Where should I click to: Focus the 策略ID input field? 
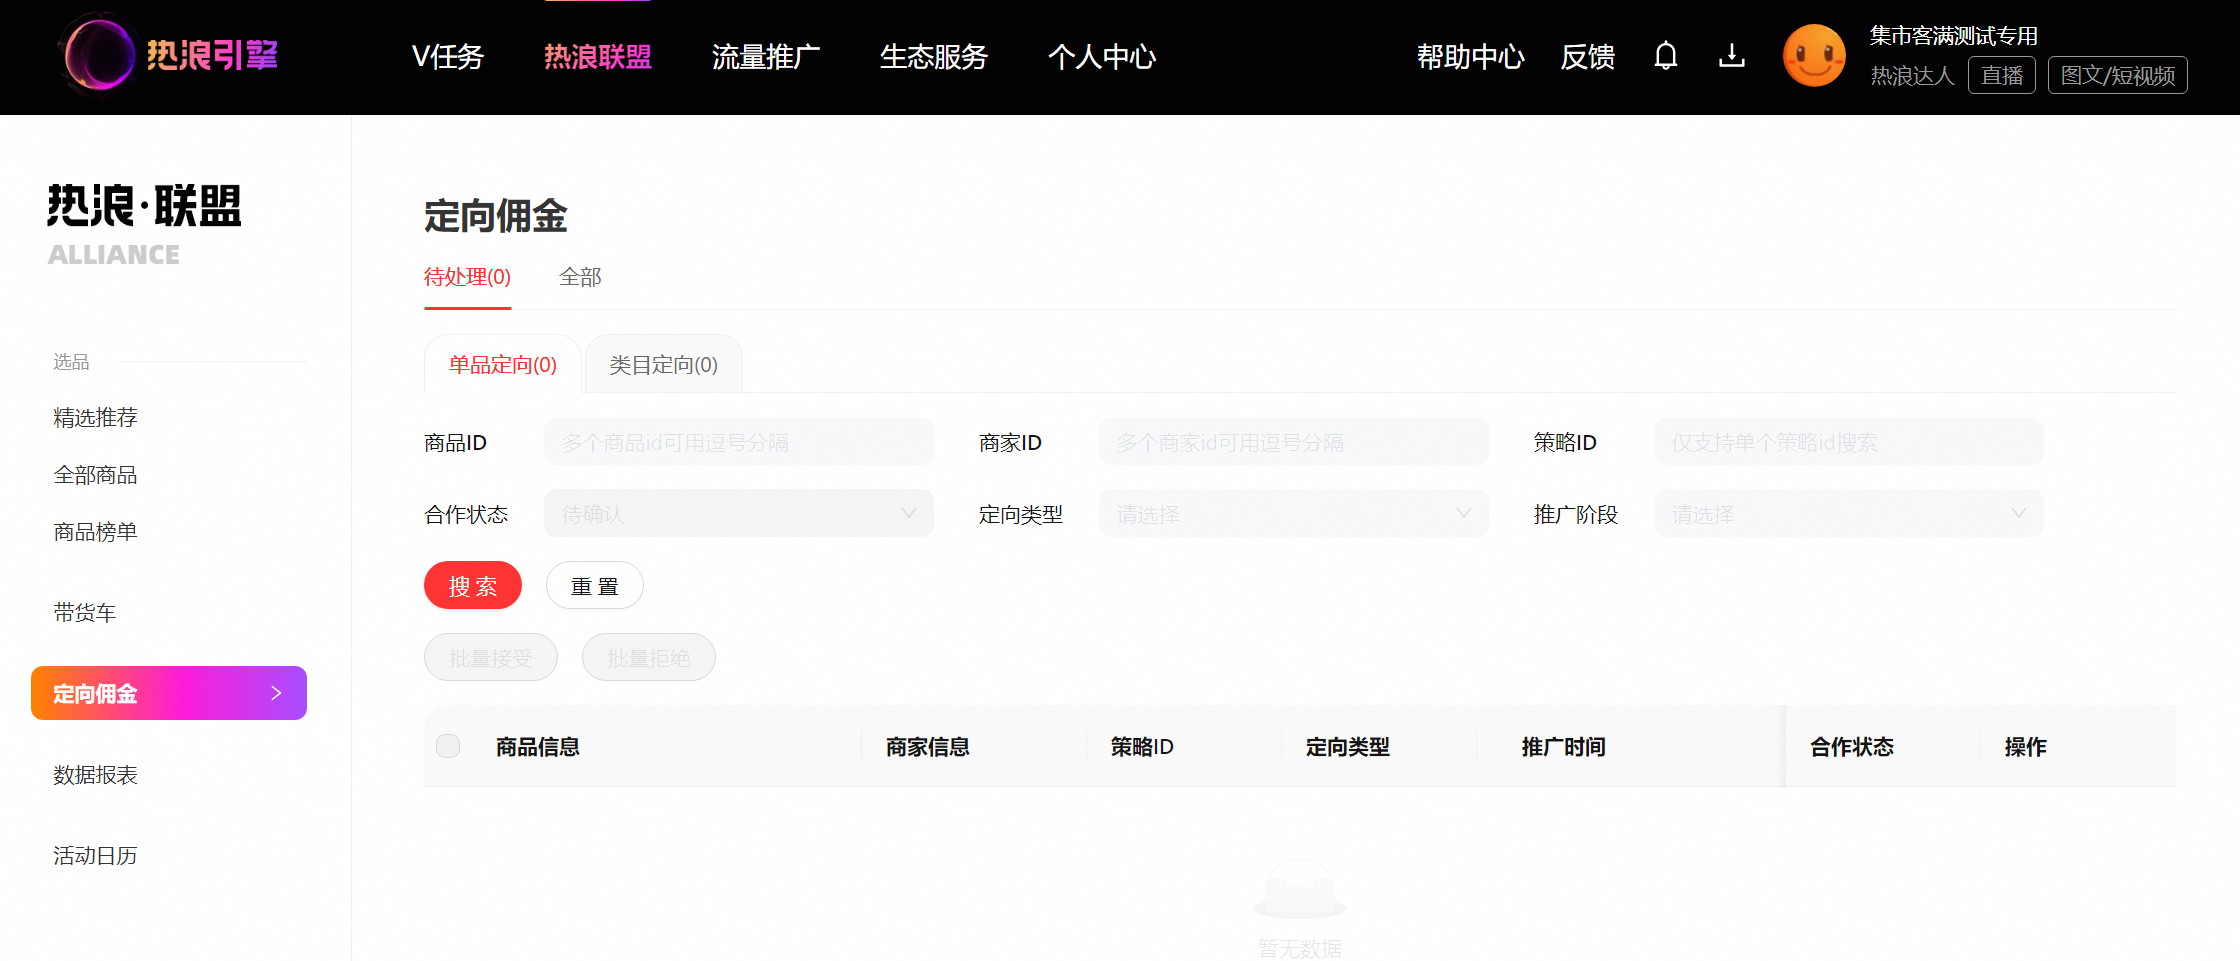1848,442
